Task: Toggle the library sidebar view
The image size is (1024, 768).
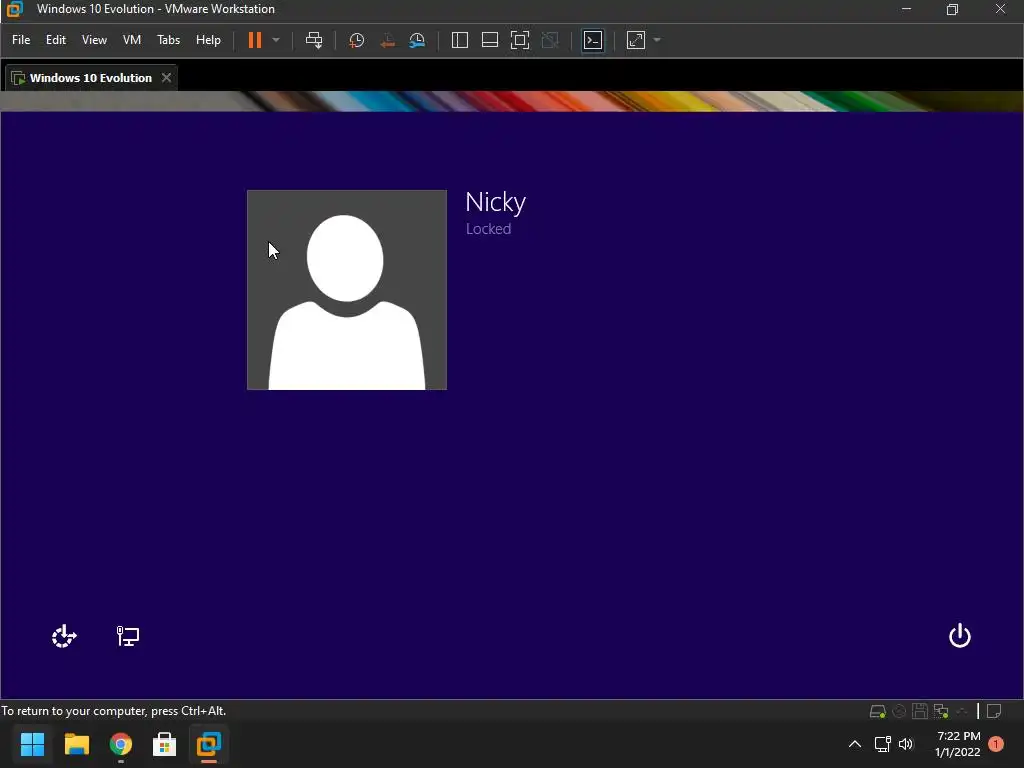Action: click(x=460, y=40)
